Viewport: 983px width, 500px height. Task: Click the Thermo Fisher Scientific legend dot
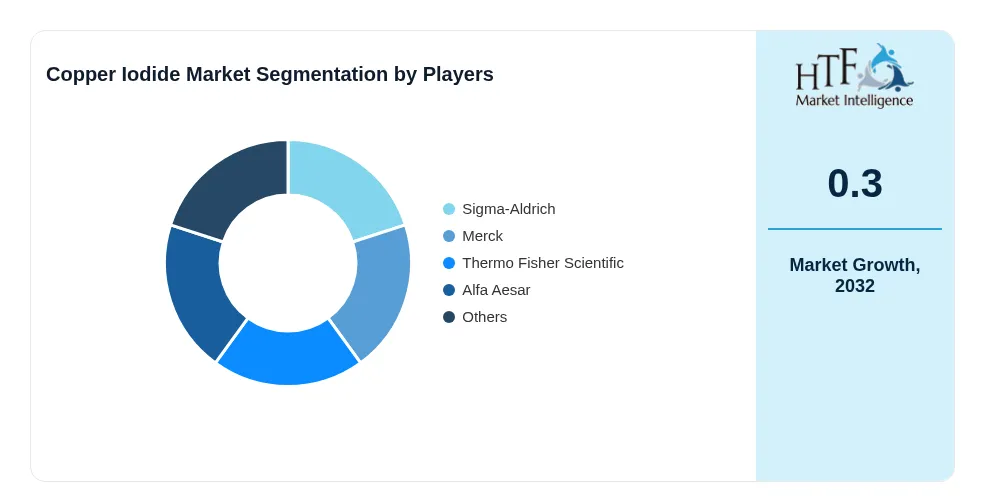pos(449,263)
